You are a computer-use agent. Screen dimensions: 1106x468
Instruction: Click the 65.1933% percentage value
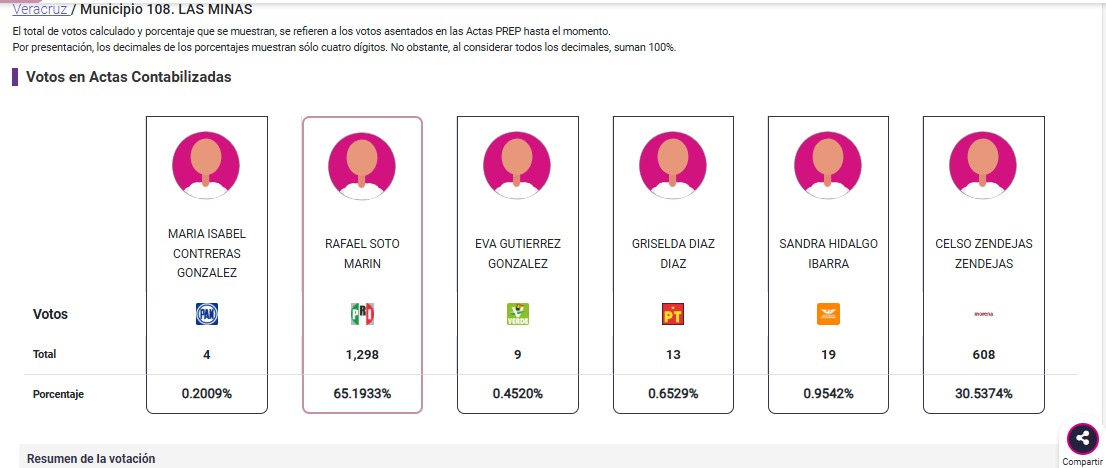tap(362, 394)
